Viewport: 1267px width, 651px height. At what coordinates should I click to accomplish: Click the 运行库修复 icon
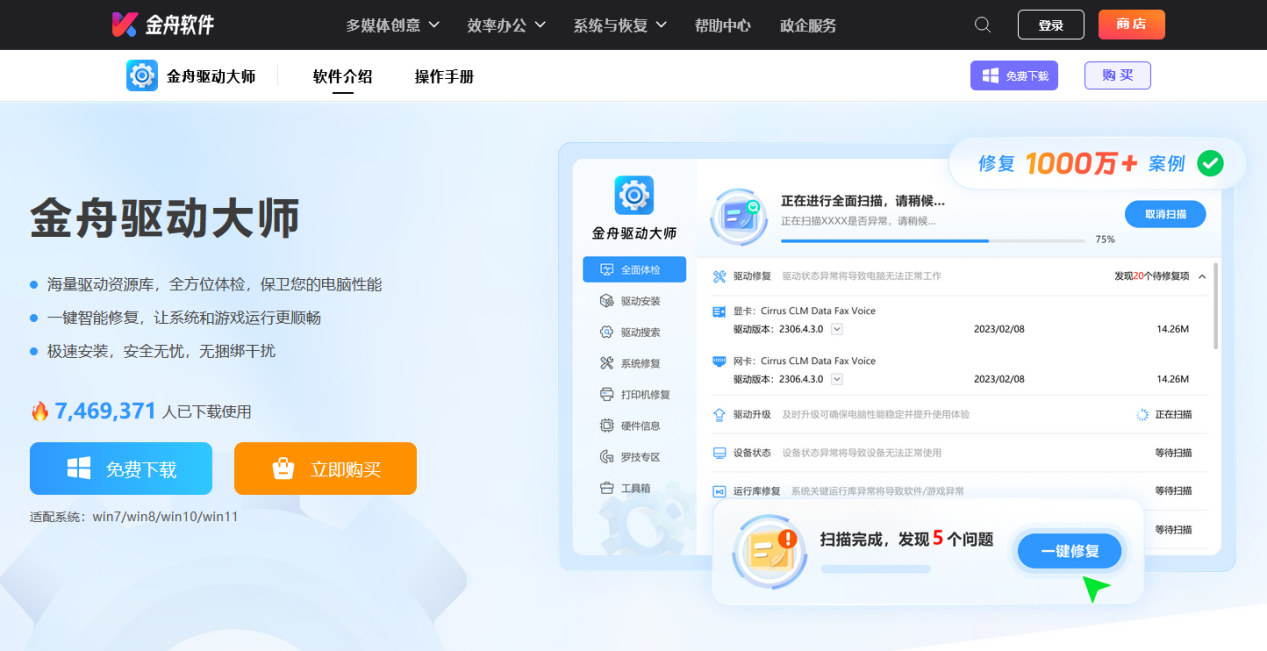tap(719, 492)
